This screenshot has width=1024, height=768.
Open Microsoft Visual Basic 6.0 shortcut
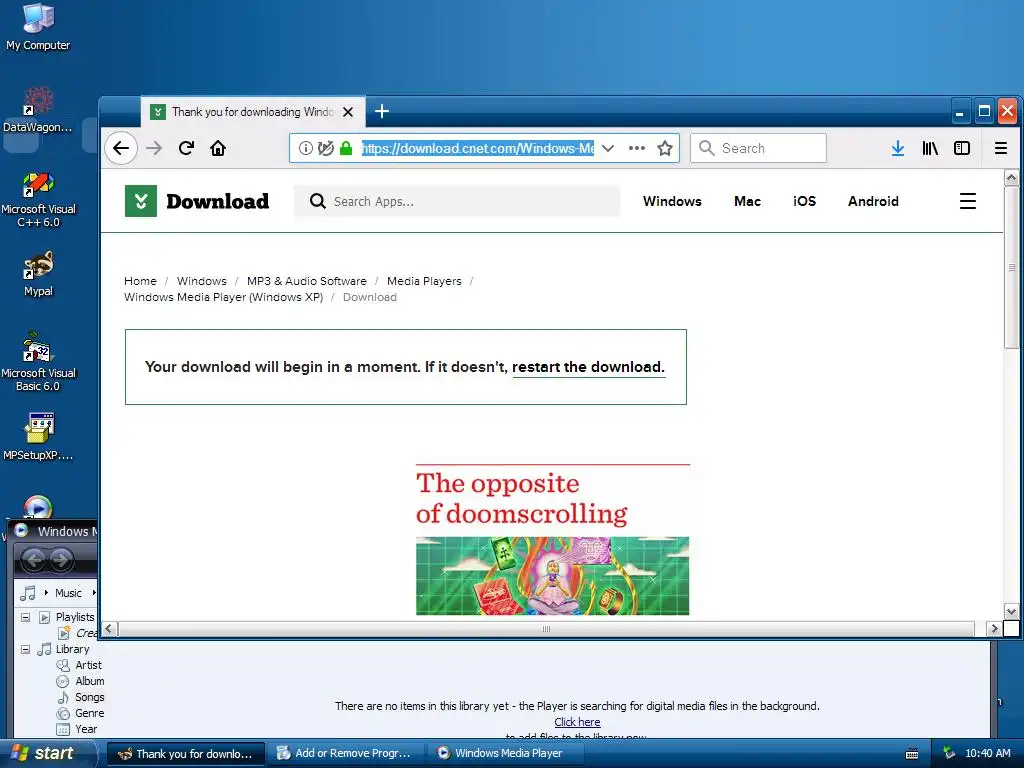pos(38,362)
